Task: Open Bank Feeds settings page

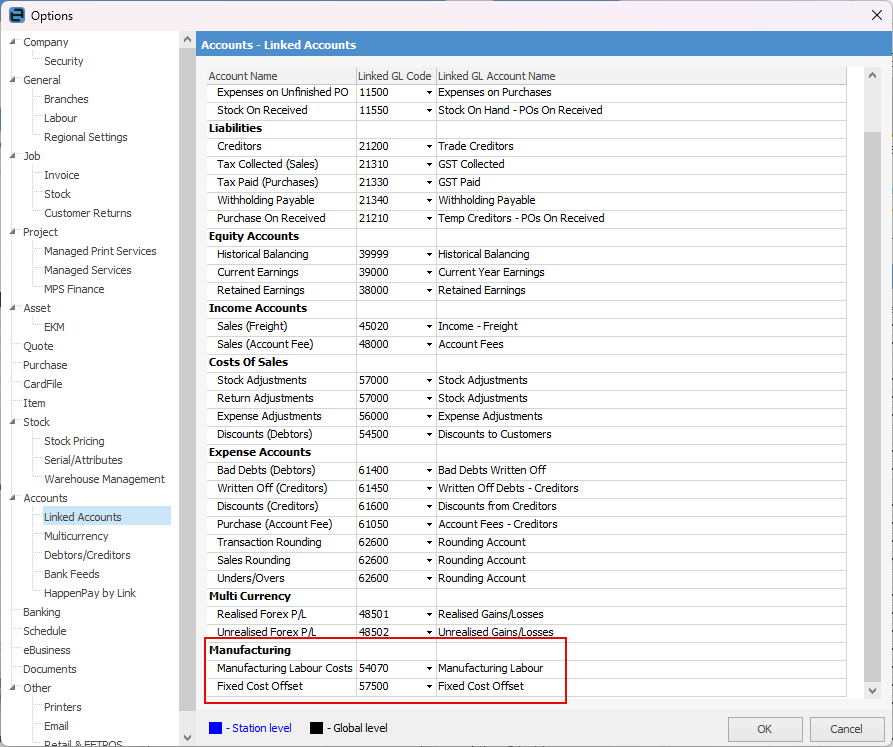Action: coord(73,574)
